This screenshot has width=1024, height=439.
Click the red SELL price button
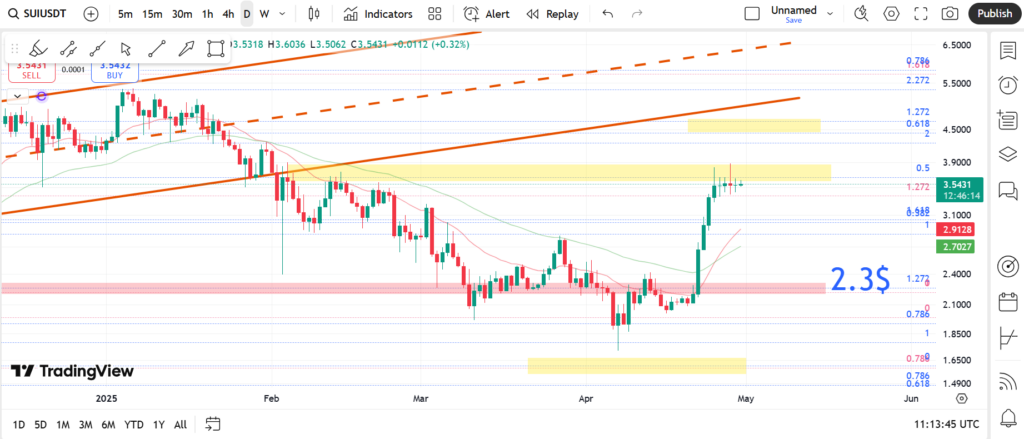[29, 70]
